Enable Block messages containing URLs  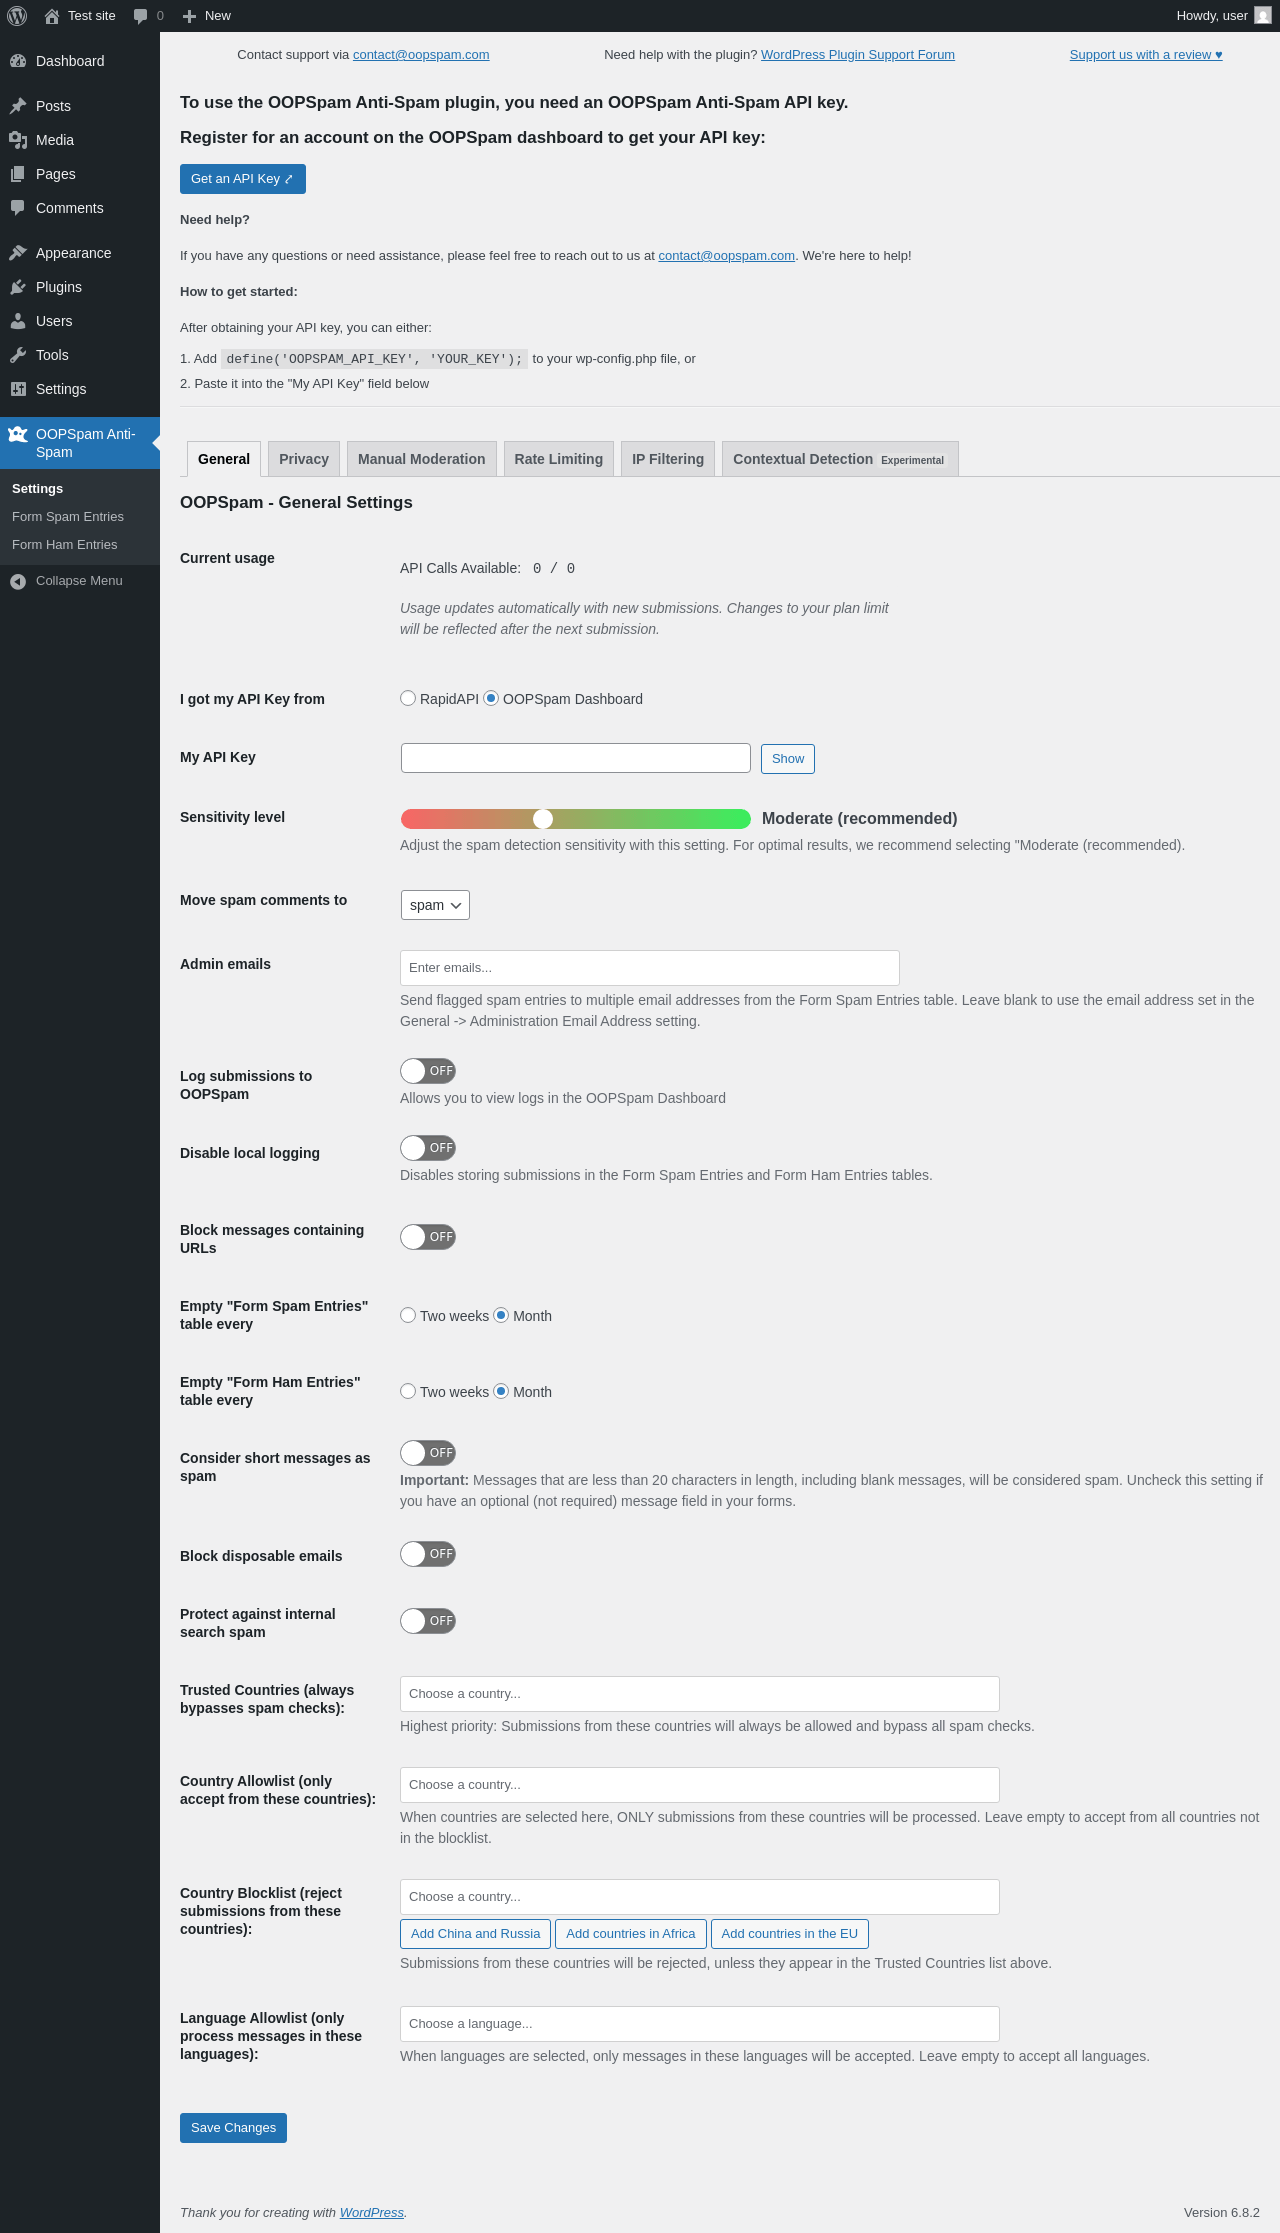(x=428, y=1237)
